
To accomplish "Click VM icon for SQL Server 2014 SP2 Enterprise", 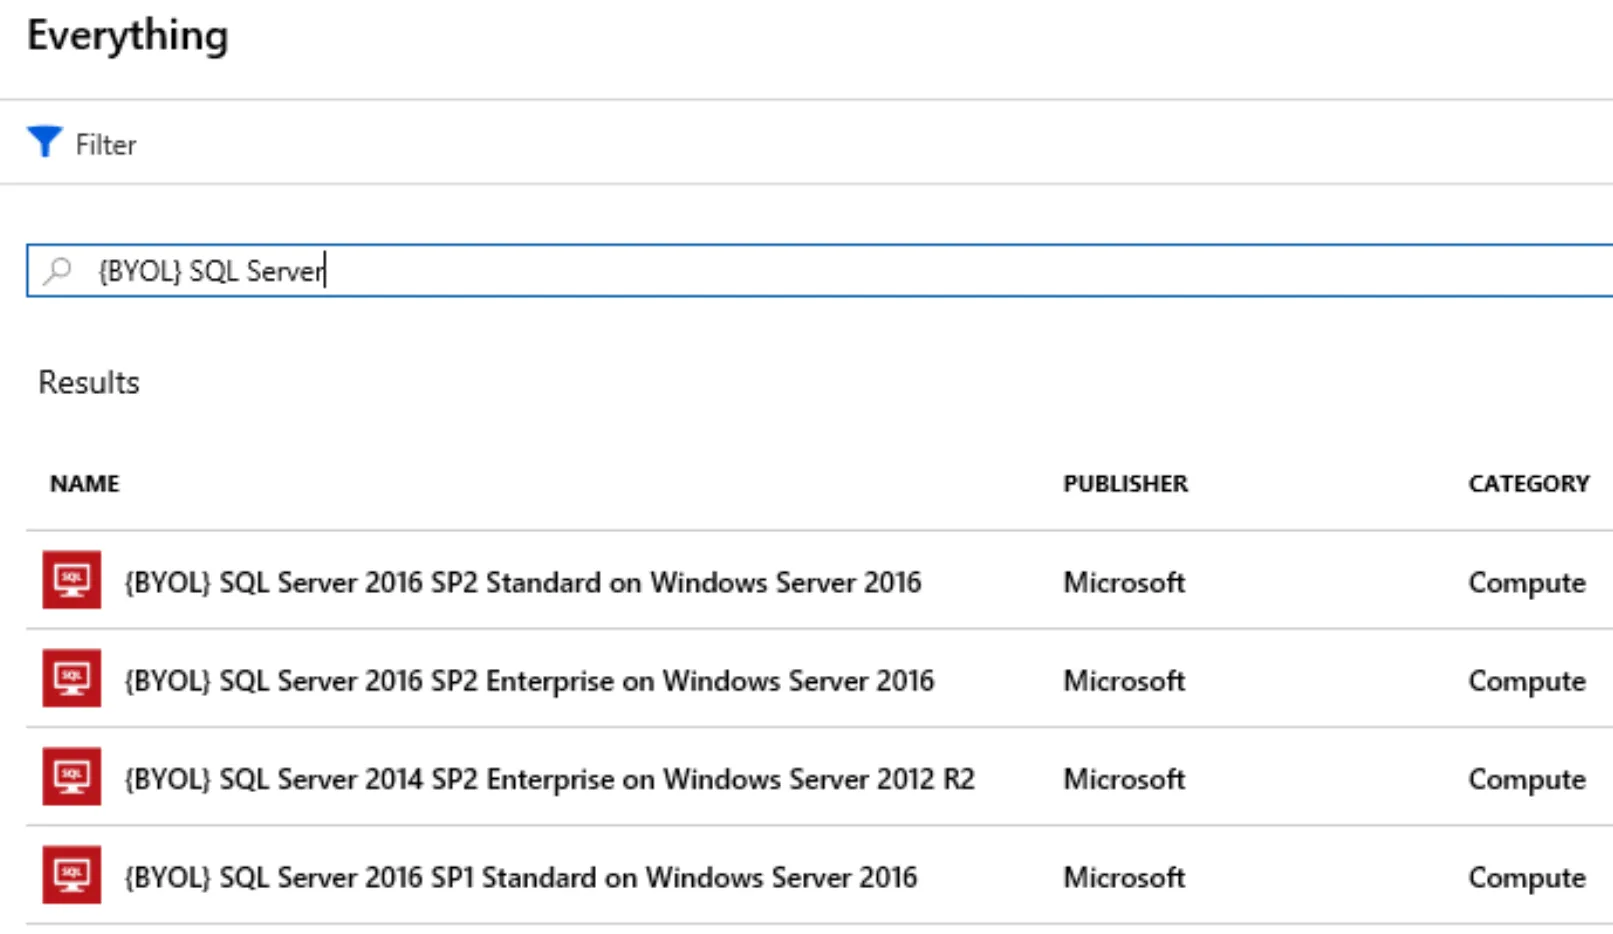I will coord(72,776).
